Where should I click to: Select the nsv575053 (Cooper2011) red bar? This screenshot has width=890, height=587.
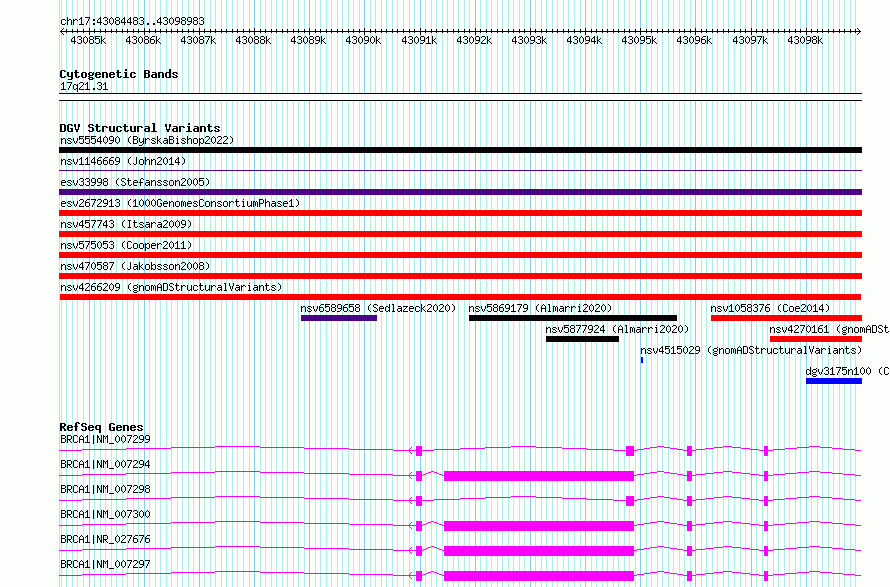pos(460,255)
